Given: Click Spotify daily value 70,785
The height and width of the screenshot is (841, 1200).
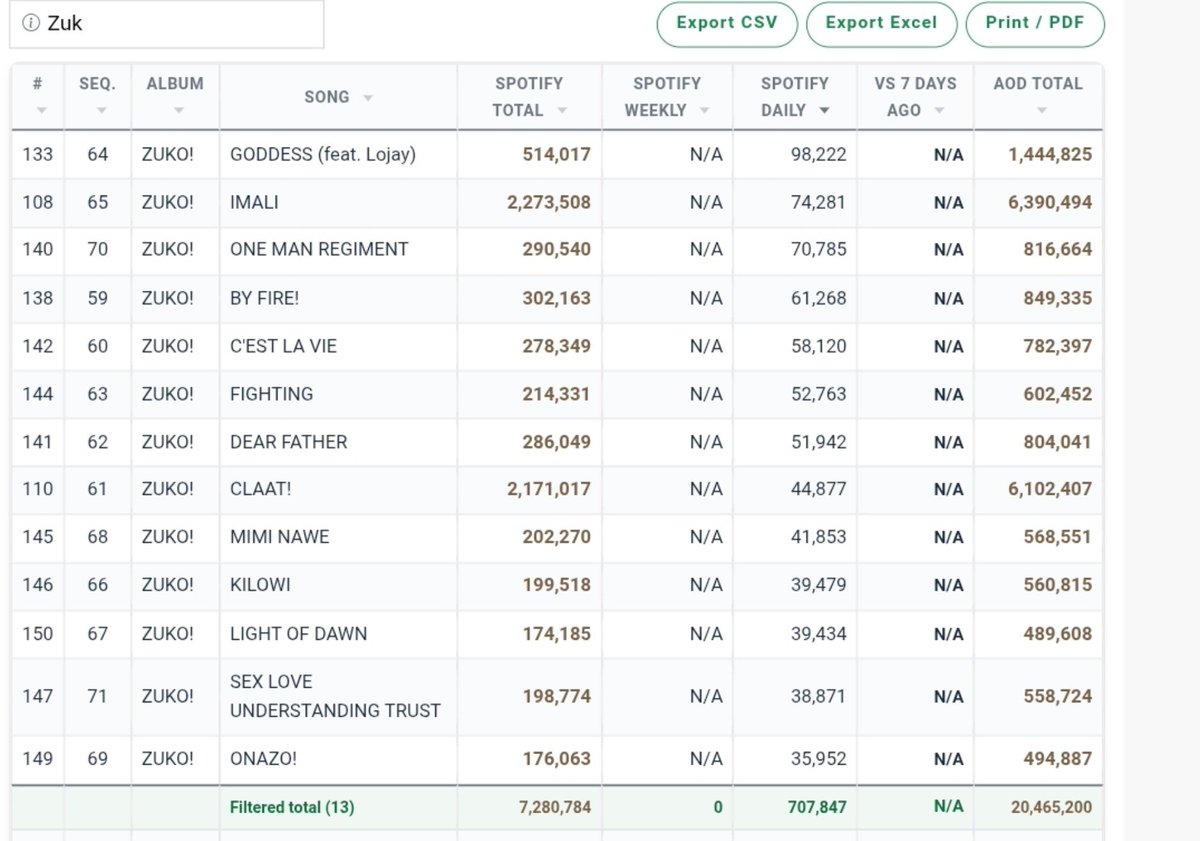Looking at the screenshot, I should tap(818, 250).
